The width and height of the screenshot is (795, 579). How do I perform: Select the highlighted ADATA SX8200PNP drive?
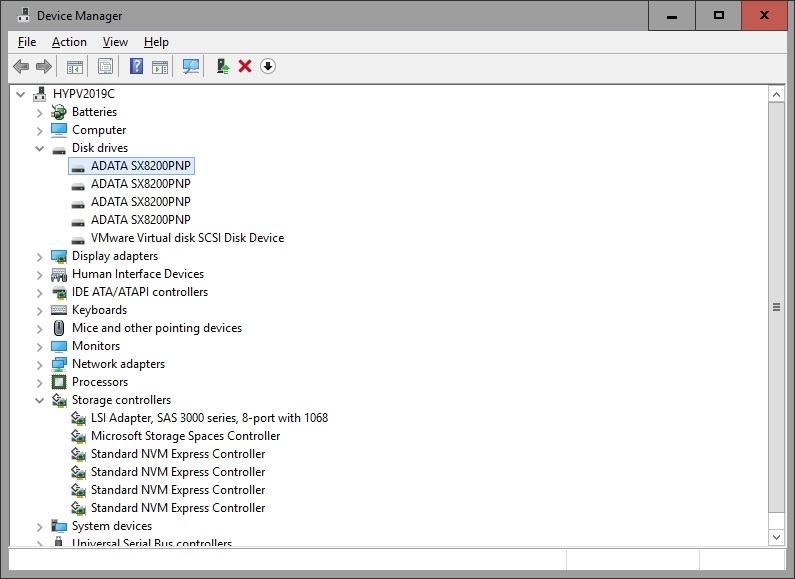(x=131, y=166)
